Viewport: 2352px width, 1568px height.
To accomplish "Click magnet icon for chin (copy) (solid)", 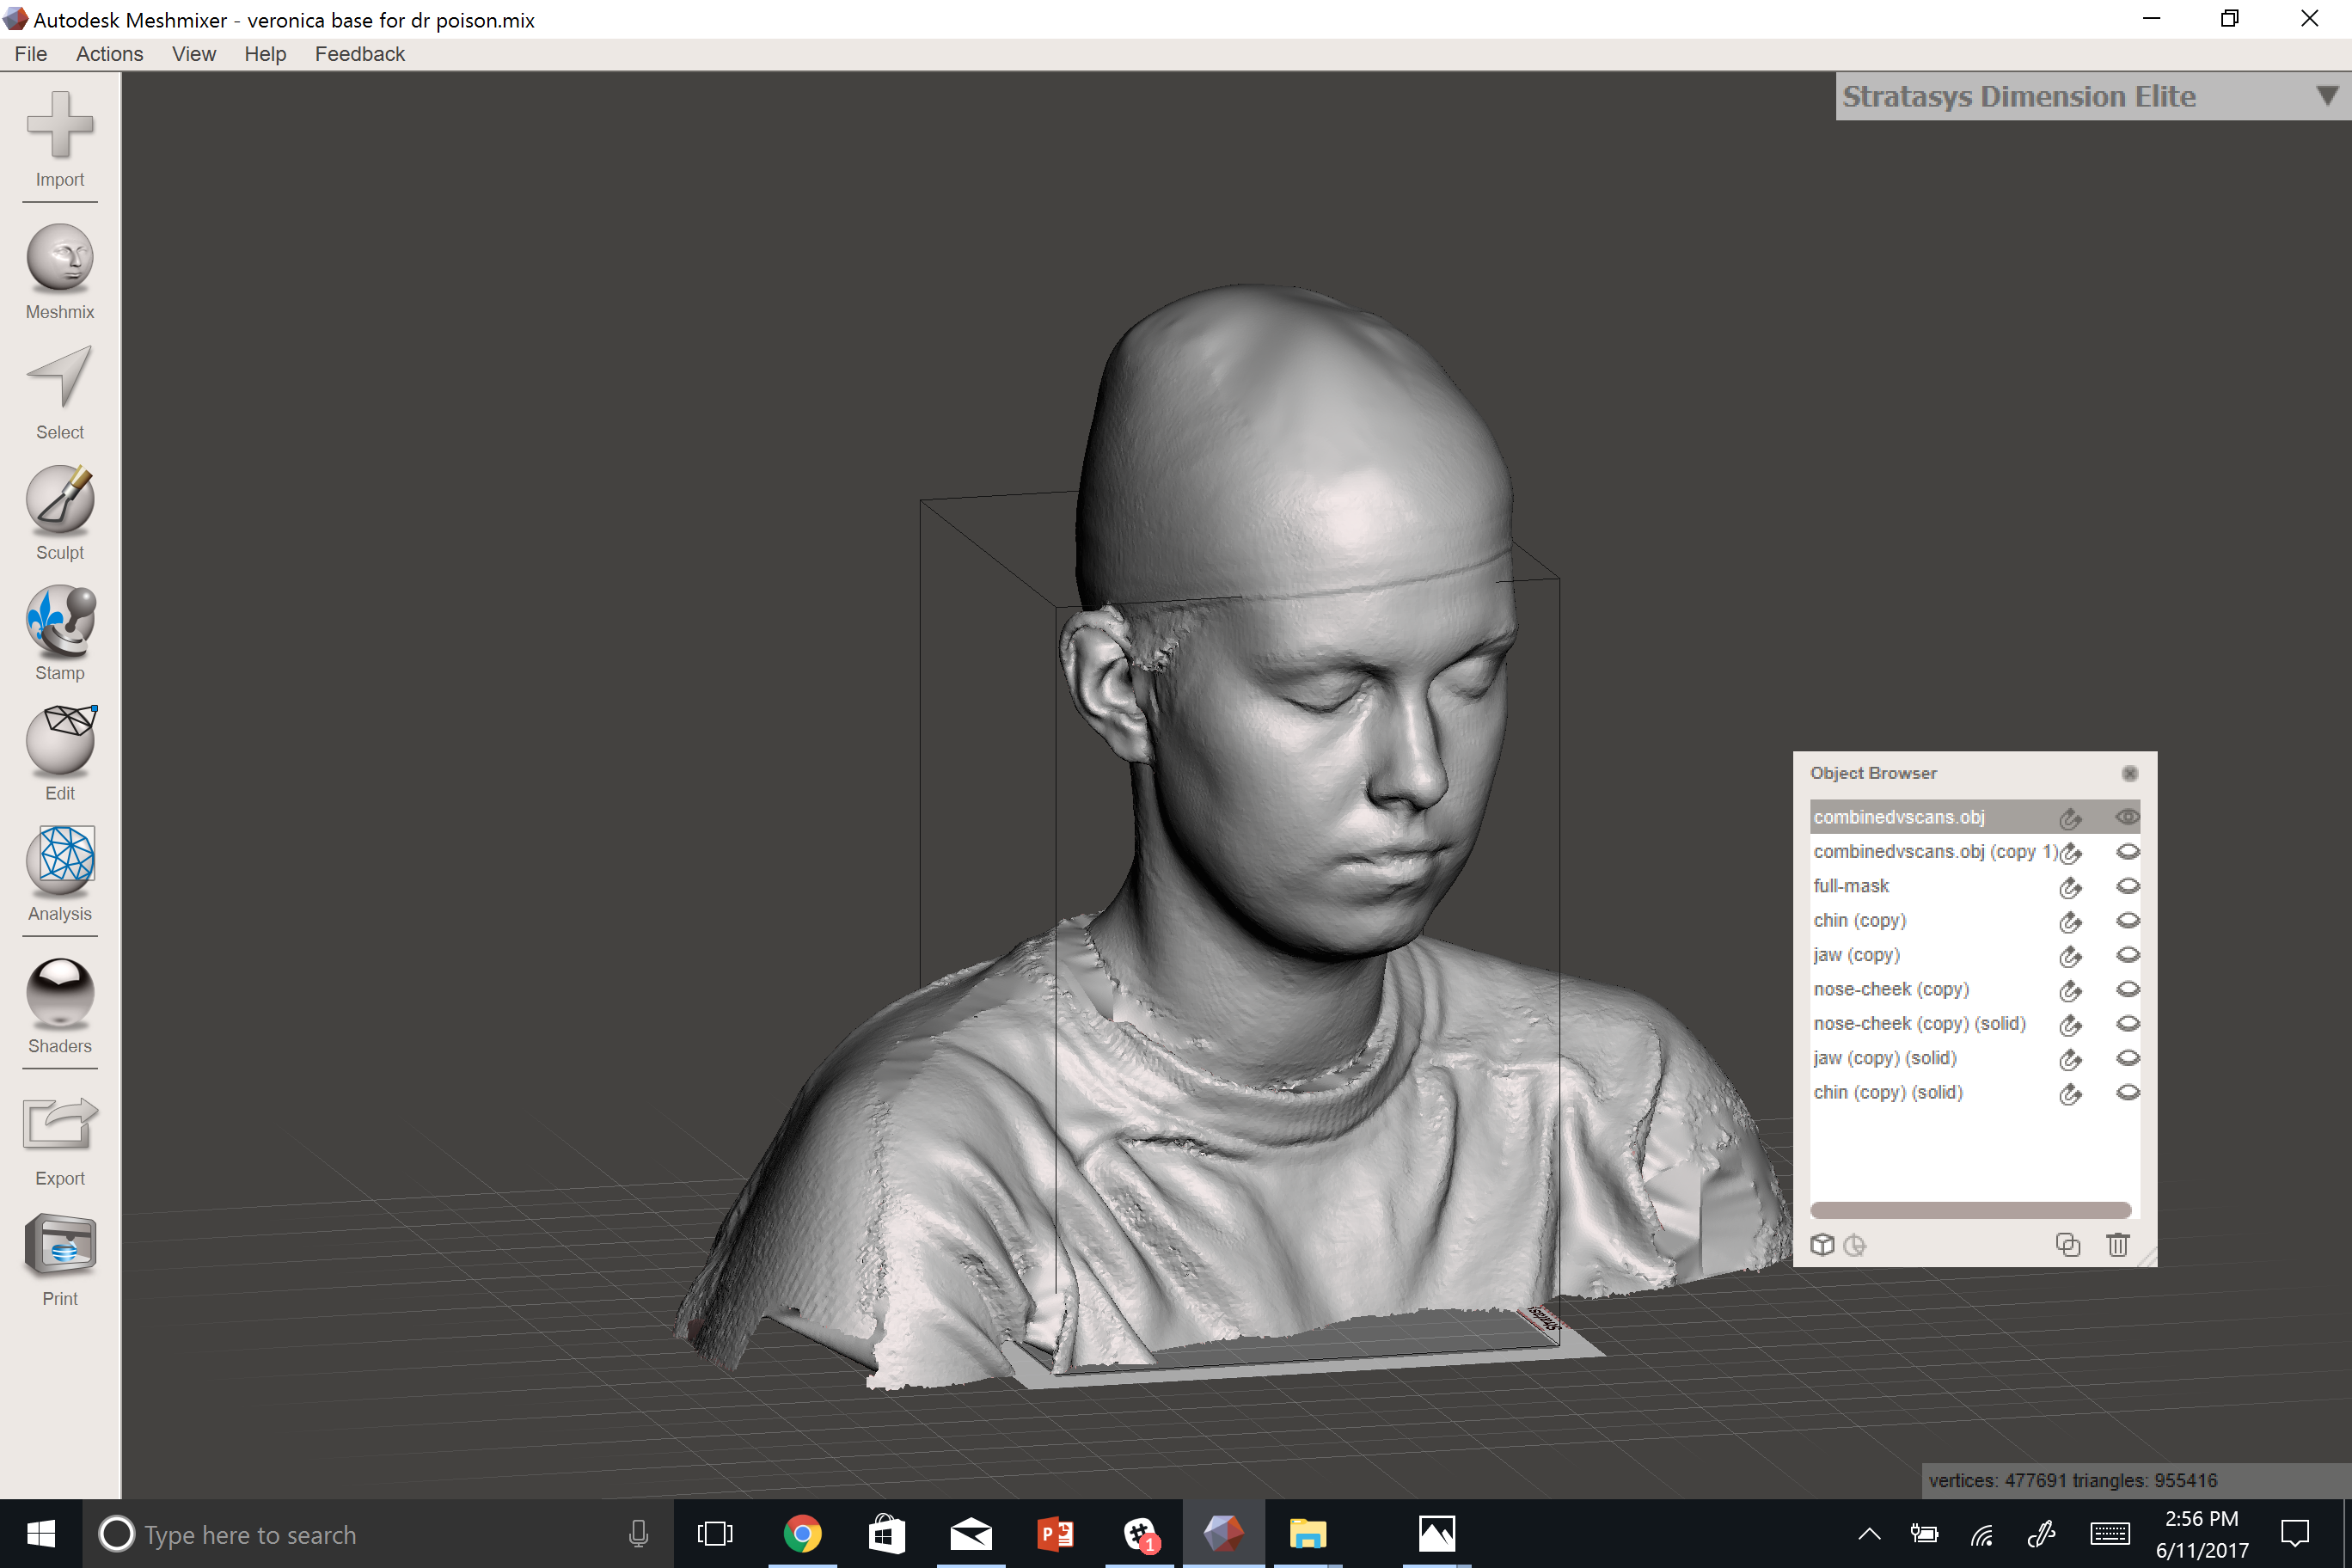I will coord(2070,1093).
